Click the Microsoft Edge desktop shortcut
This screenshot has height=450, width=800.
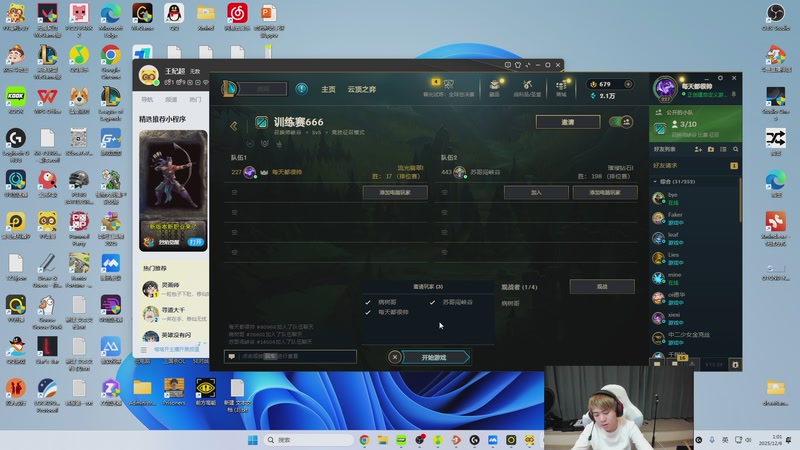111,19
